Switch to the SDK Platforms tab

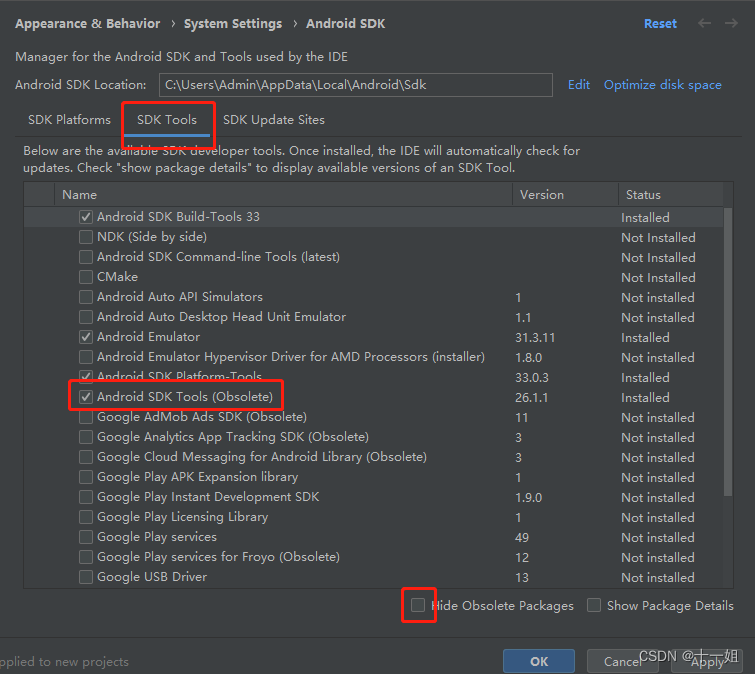coord(69,119)
